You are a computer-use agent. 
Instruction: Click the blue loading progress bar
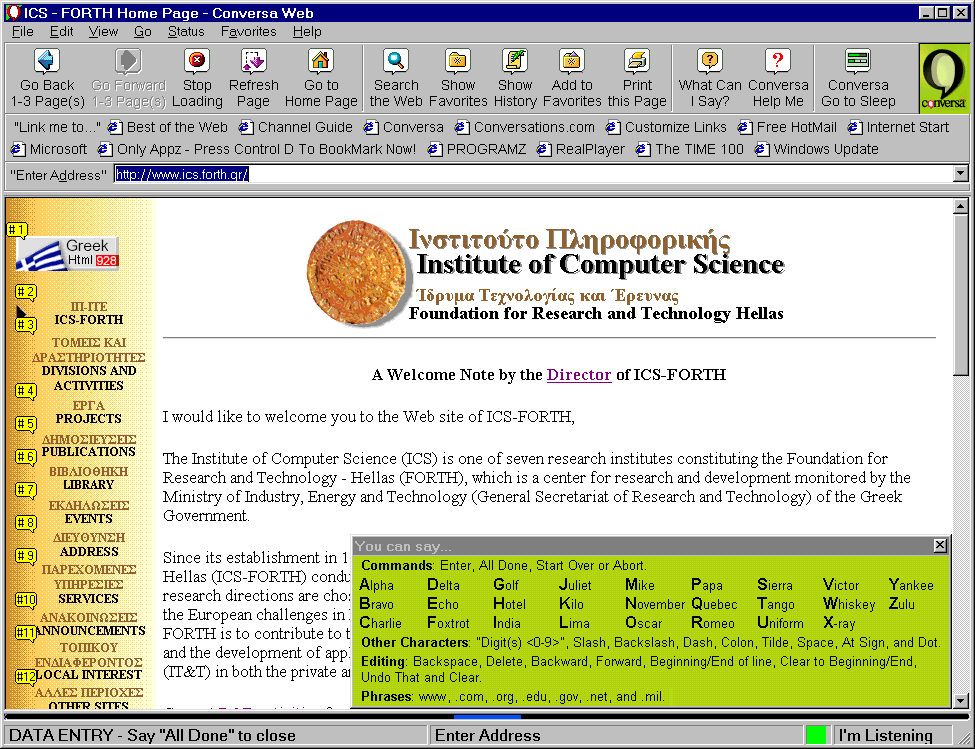[x=488, y=717]
